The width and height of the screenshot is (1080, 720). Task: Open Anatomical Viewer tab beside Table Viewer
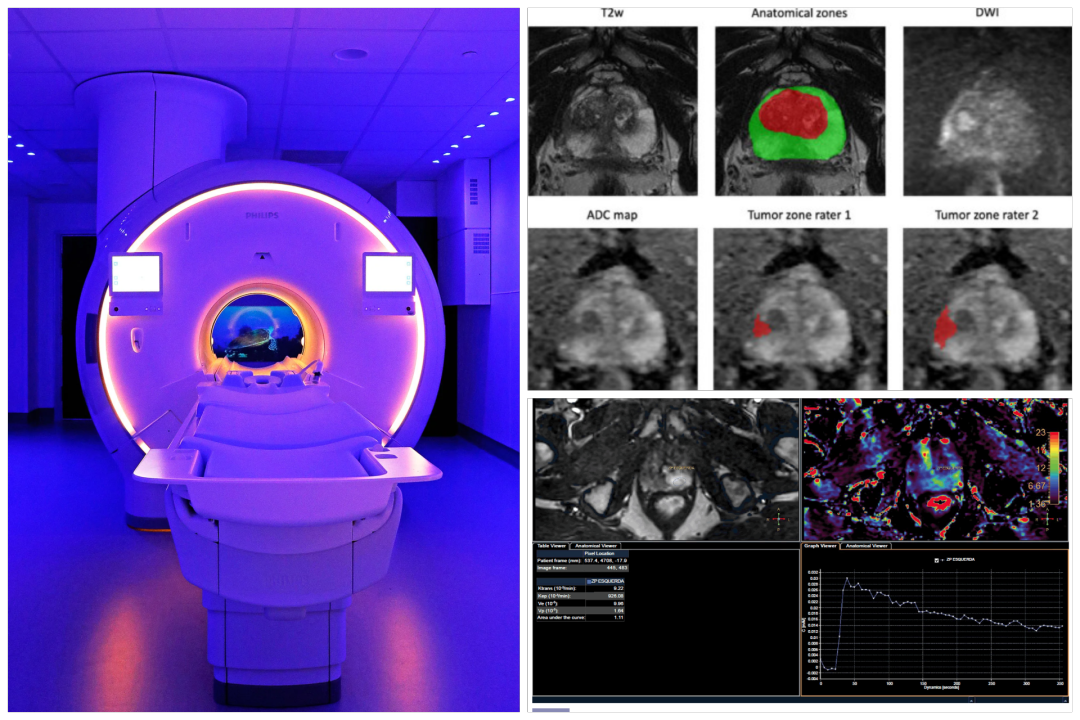595,546
